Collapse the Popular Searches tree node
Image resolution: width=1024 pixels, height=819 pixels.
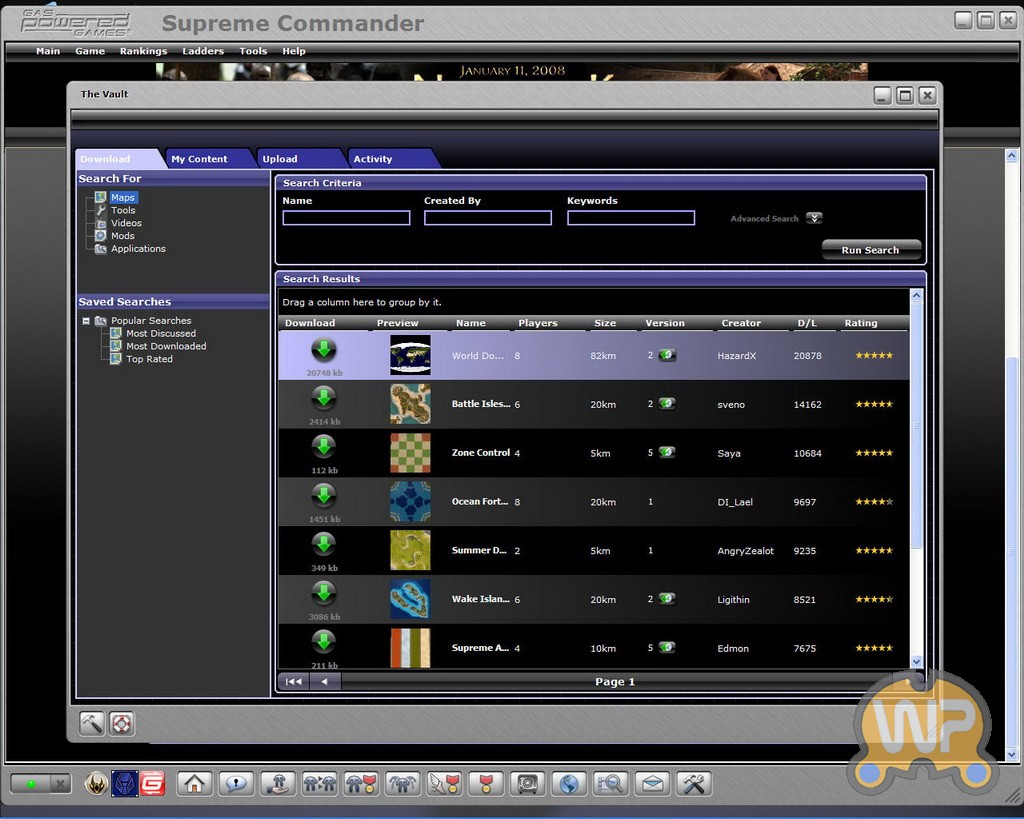[87, 321]
